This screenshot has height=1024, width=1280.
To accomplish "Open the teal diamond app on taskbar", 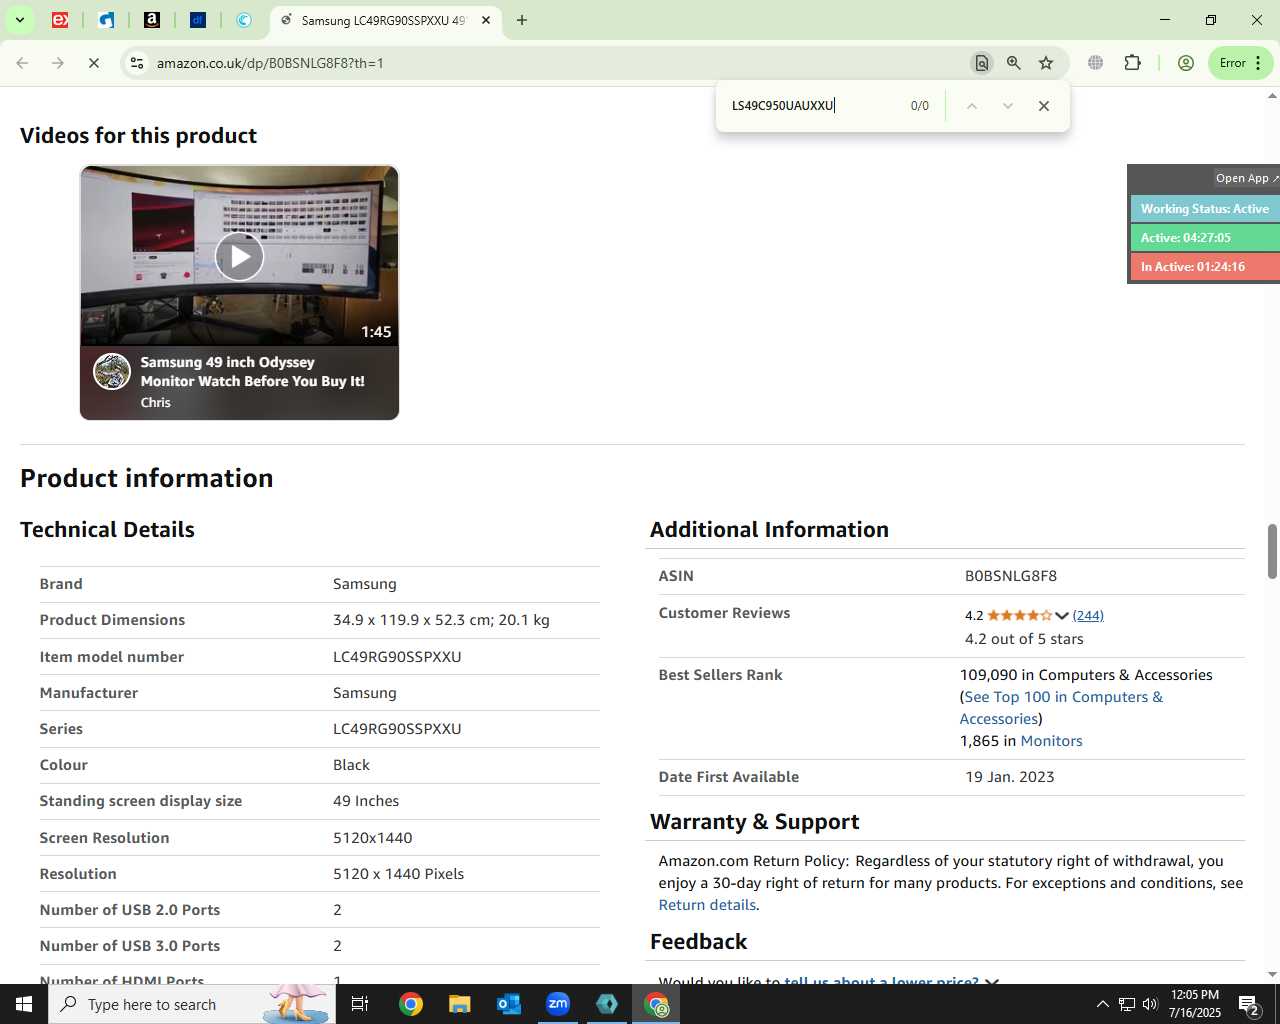I will pos(607,1004).
